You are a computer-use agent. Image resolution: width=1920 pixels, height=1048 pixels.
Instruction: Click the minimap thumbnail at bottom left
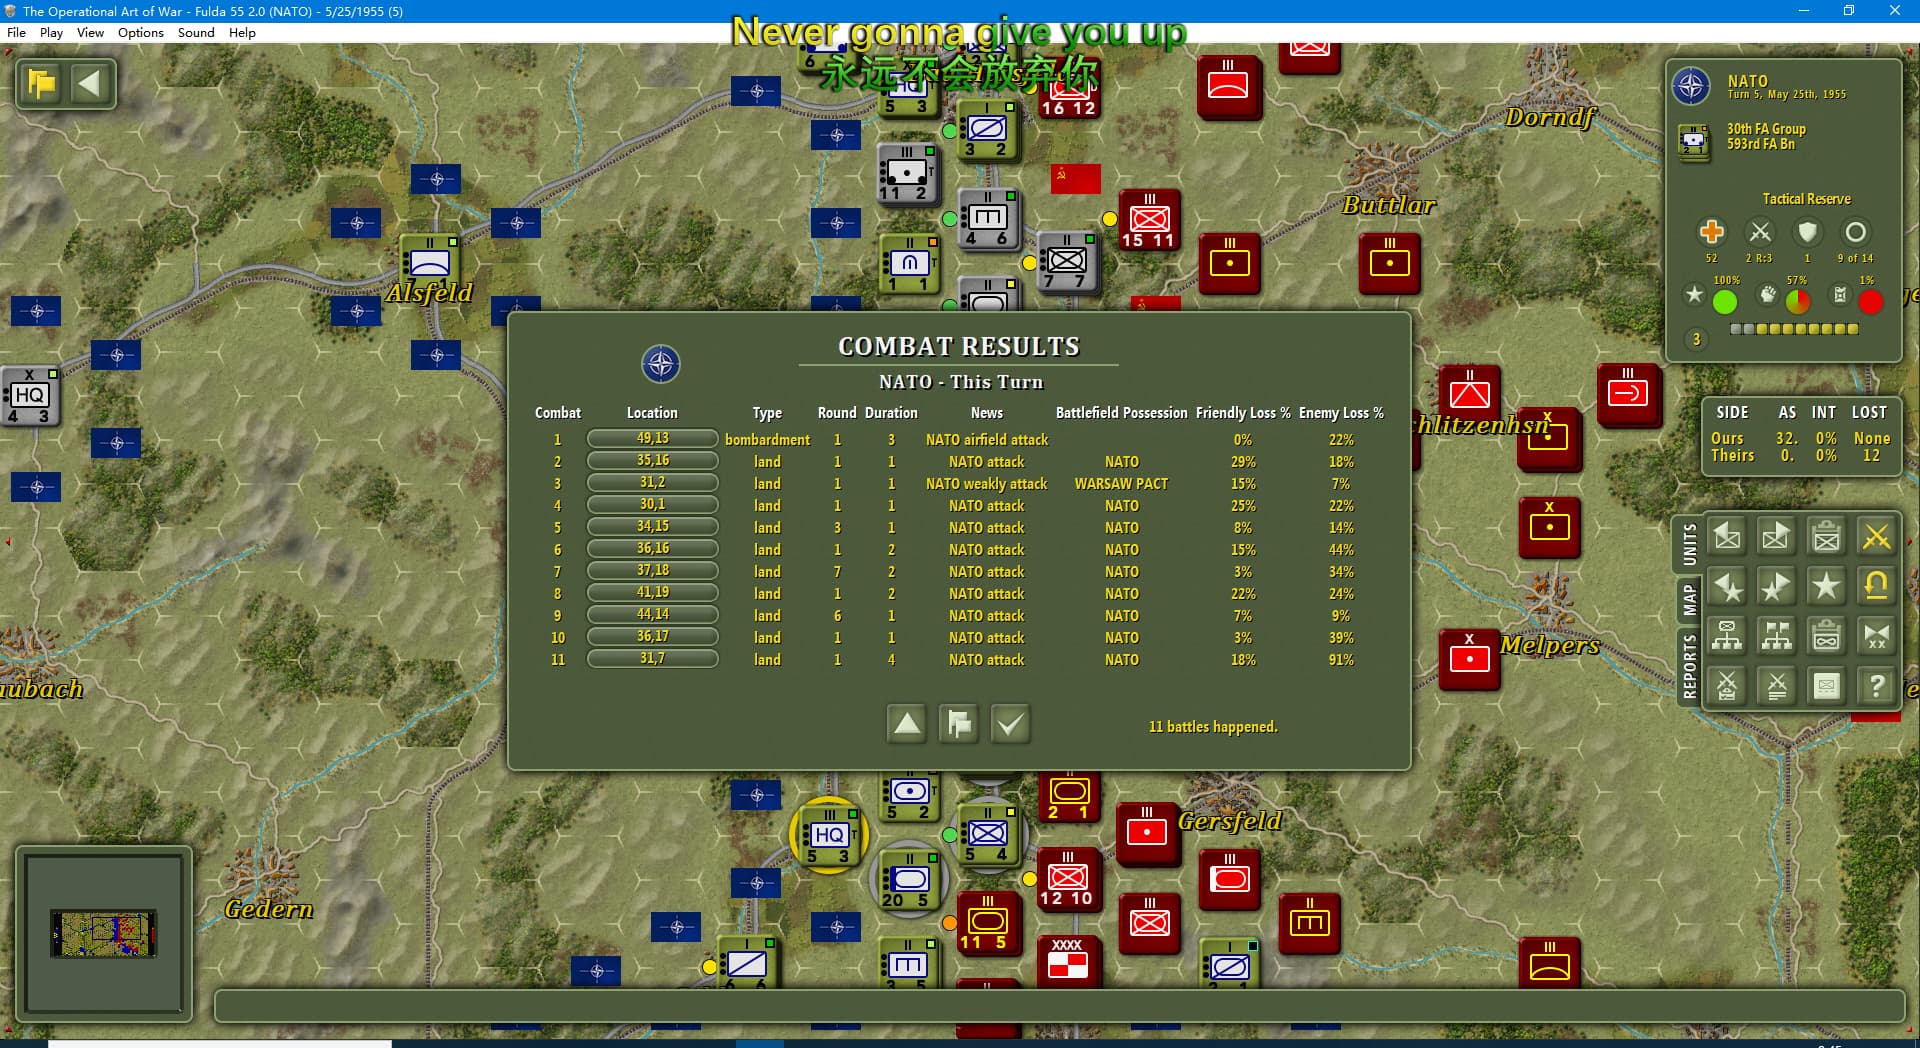pyautogui.click(x=104, y=933)
